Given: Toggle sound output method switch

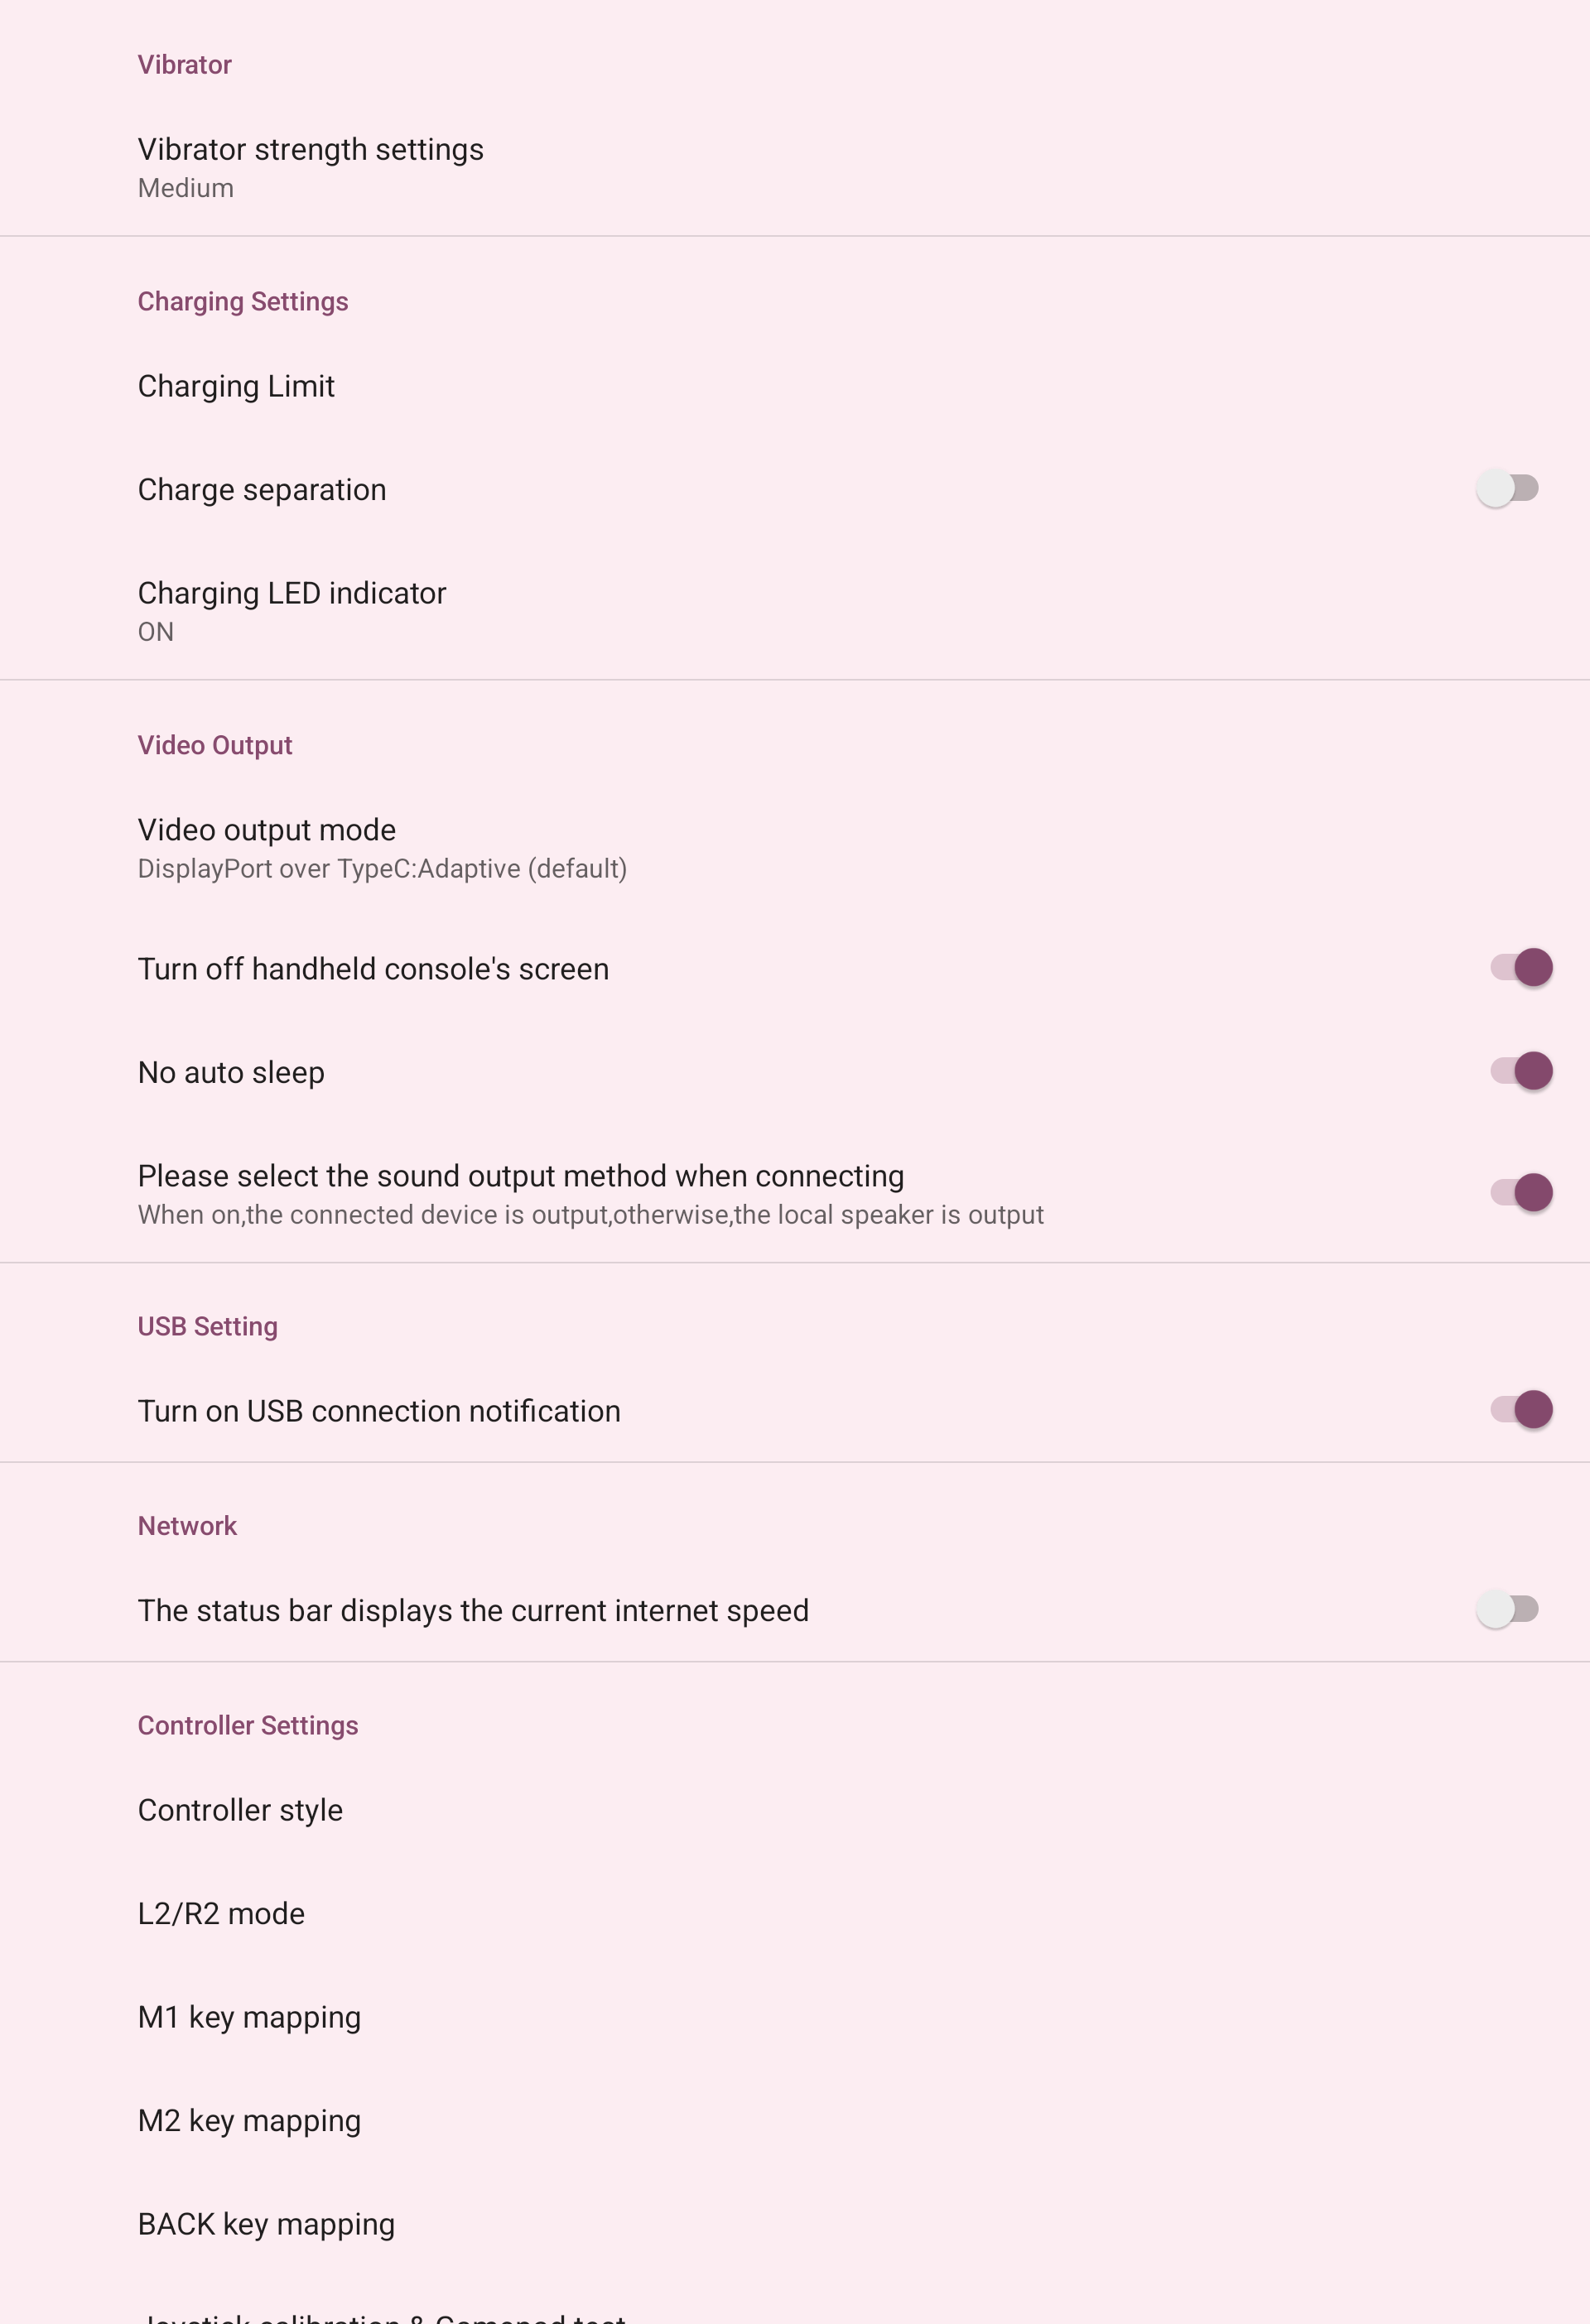Looking at the screenshot, I should (1521, 1193).
